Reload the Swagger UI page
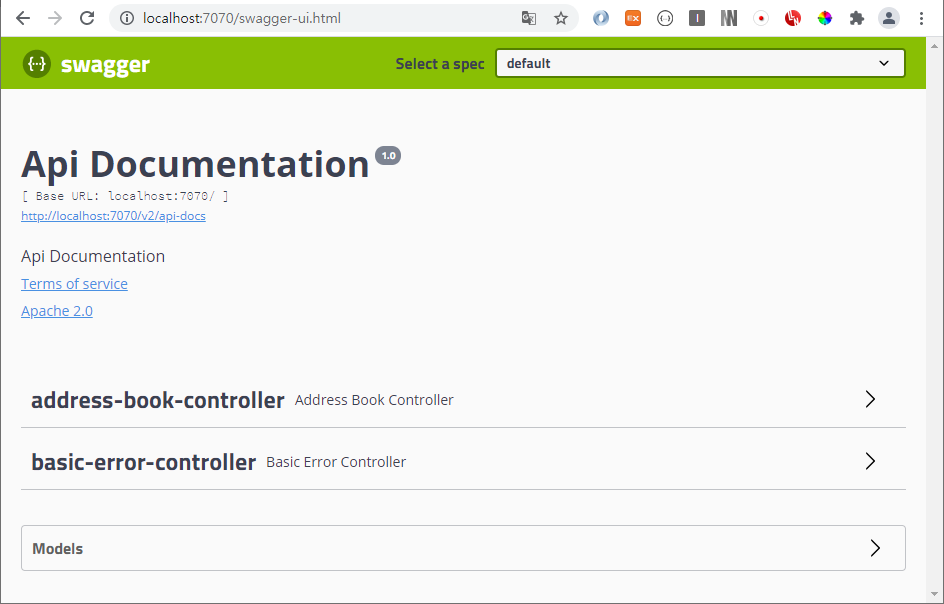 point(87,18)
